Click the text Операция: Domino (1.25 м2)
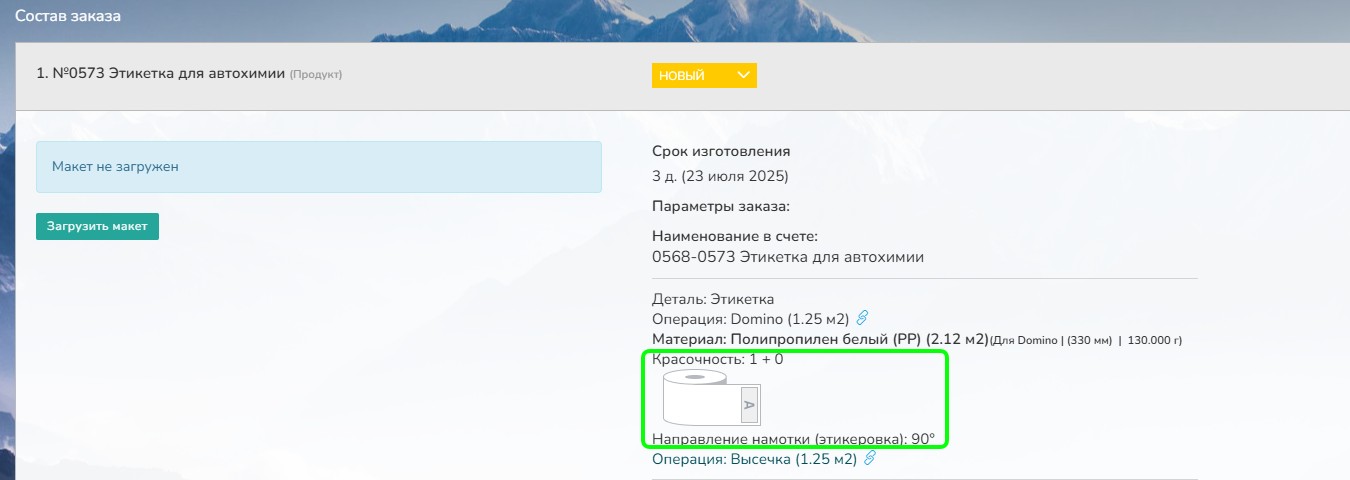The height and width of the screenshot is (480, 1350). [x=750, y=319]
